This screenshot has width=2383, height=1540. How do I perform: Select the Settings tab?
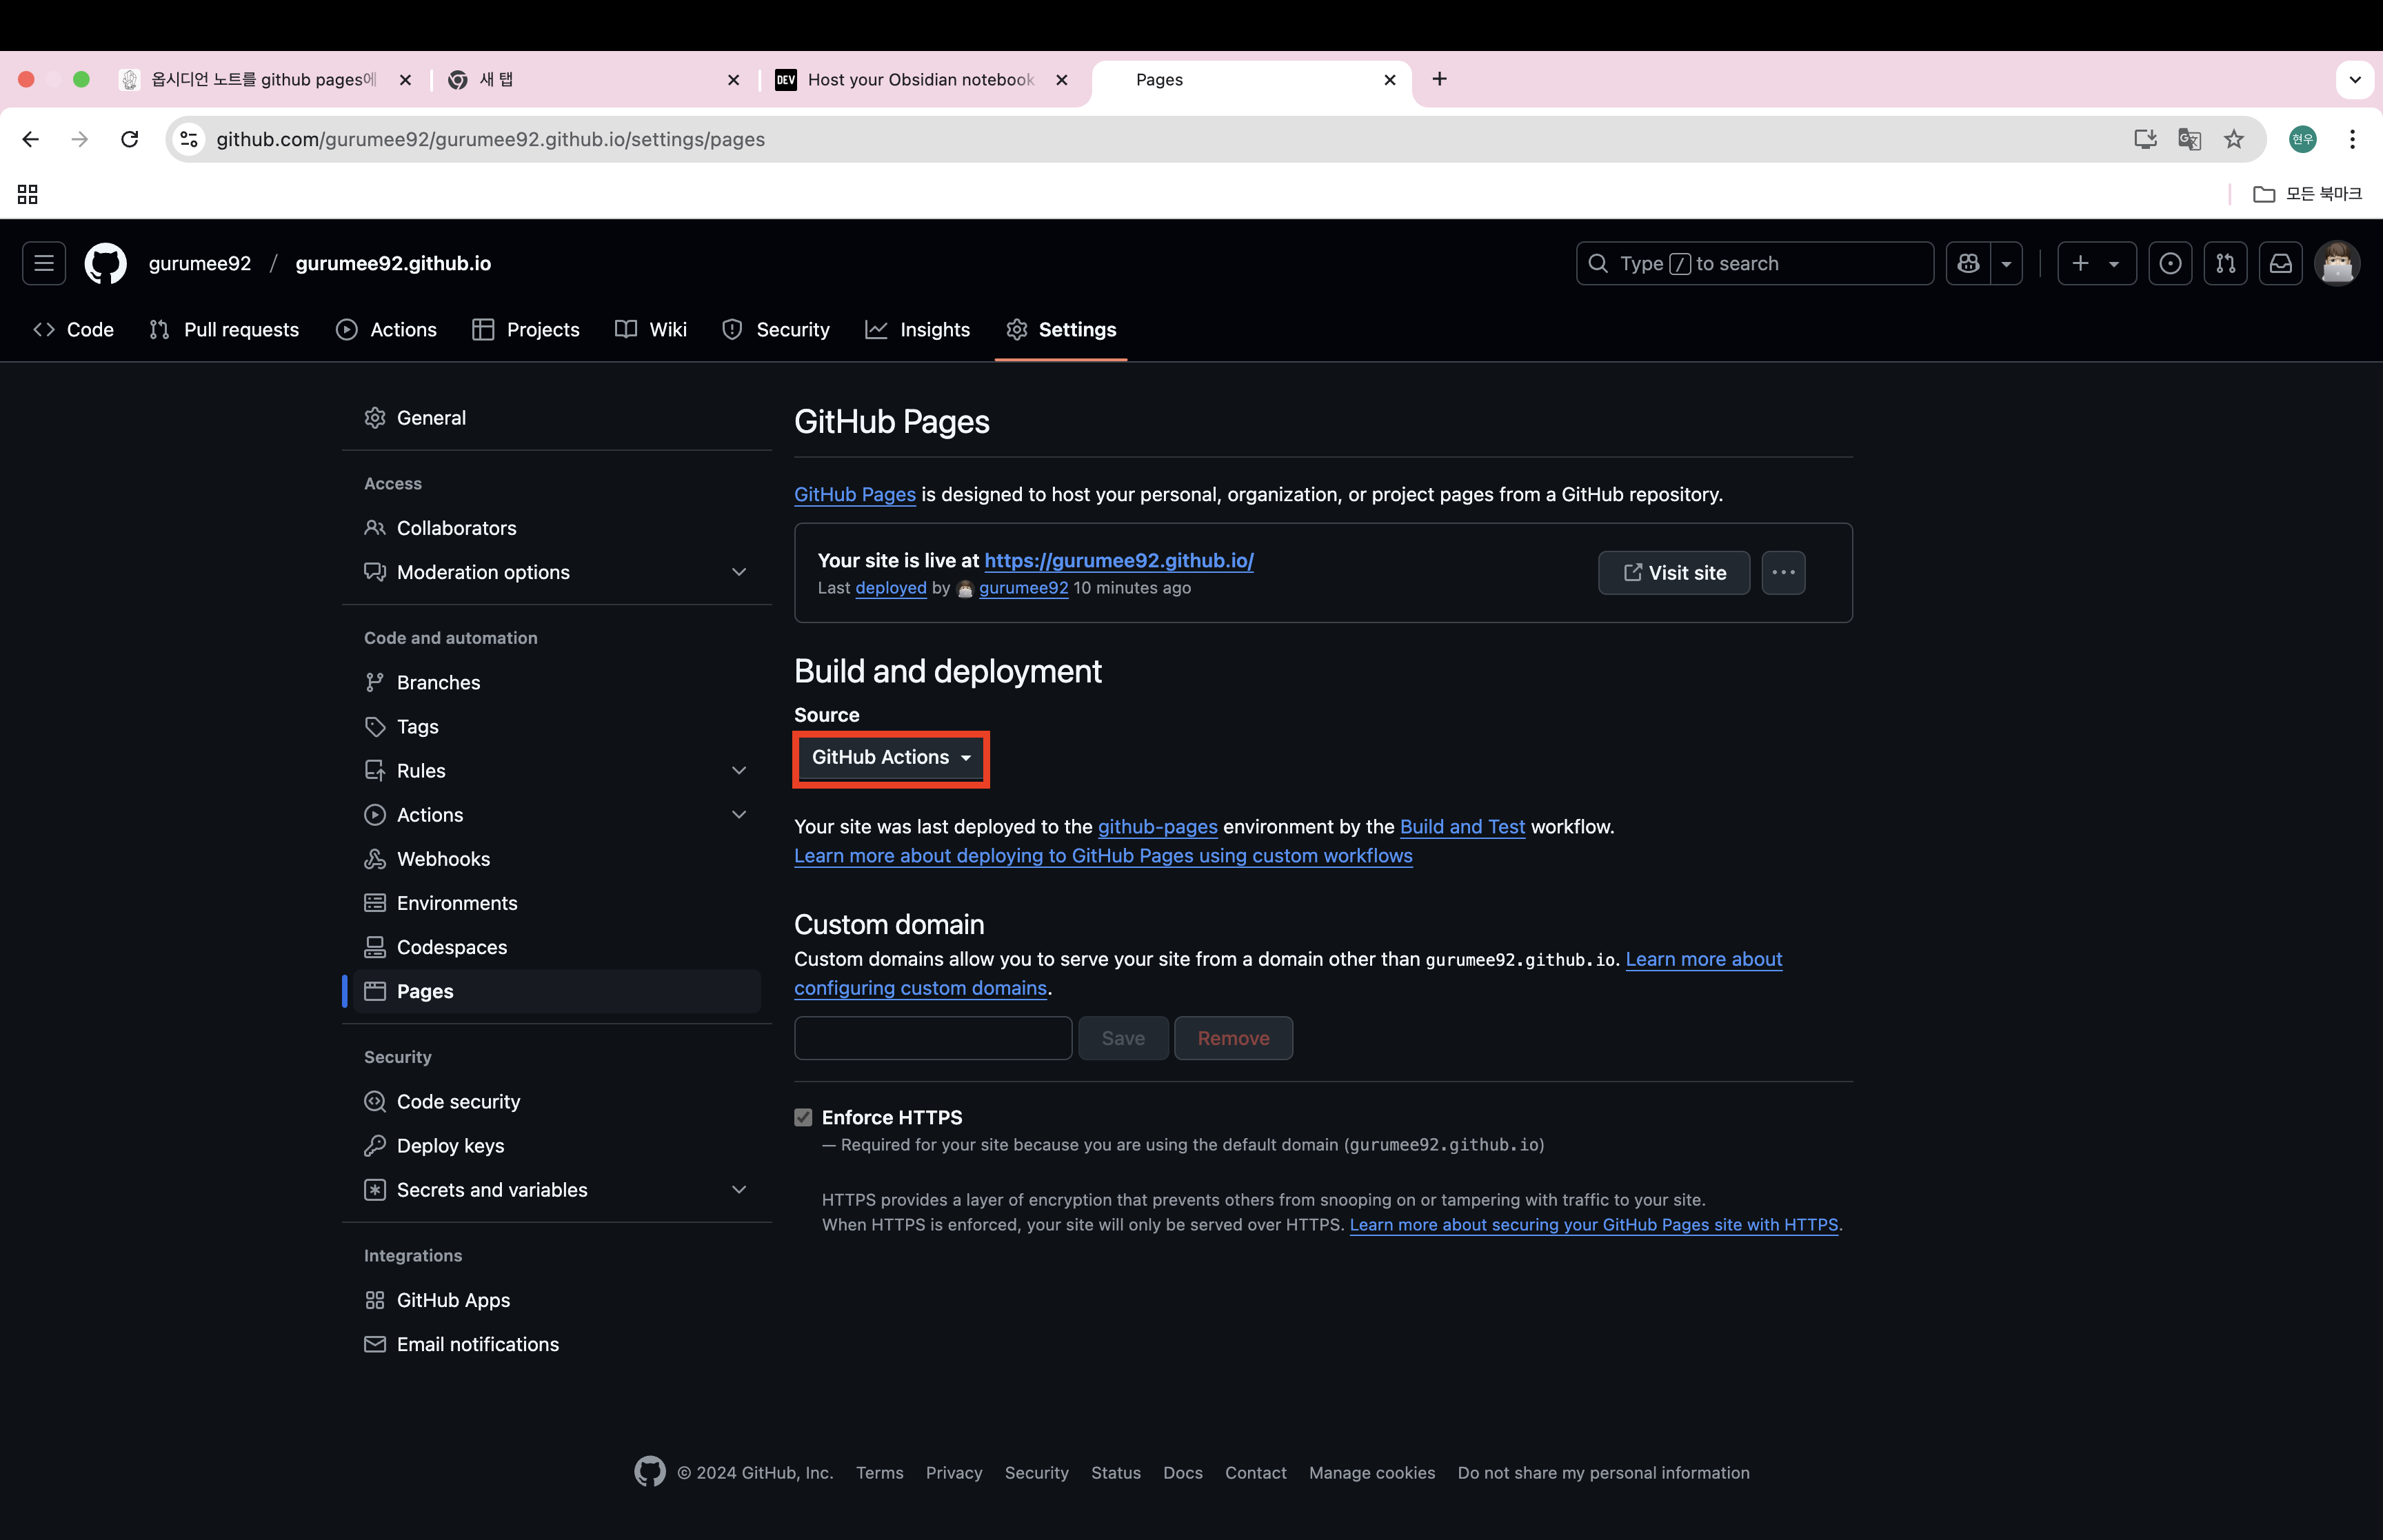(x=1061, y=329)
